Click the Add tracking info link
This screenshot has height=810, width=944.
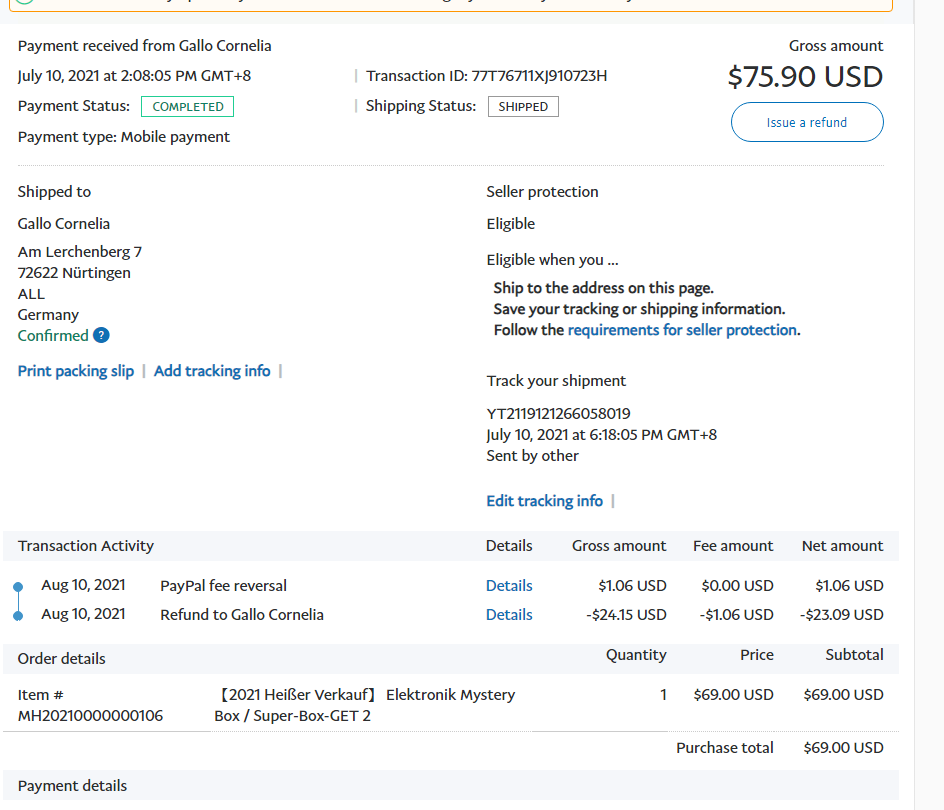point(212,371)
